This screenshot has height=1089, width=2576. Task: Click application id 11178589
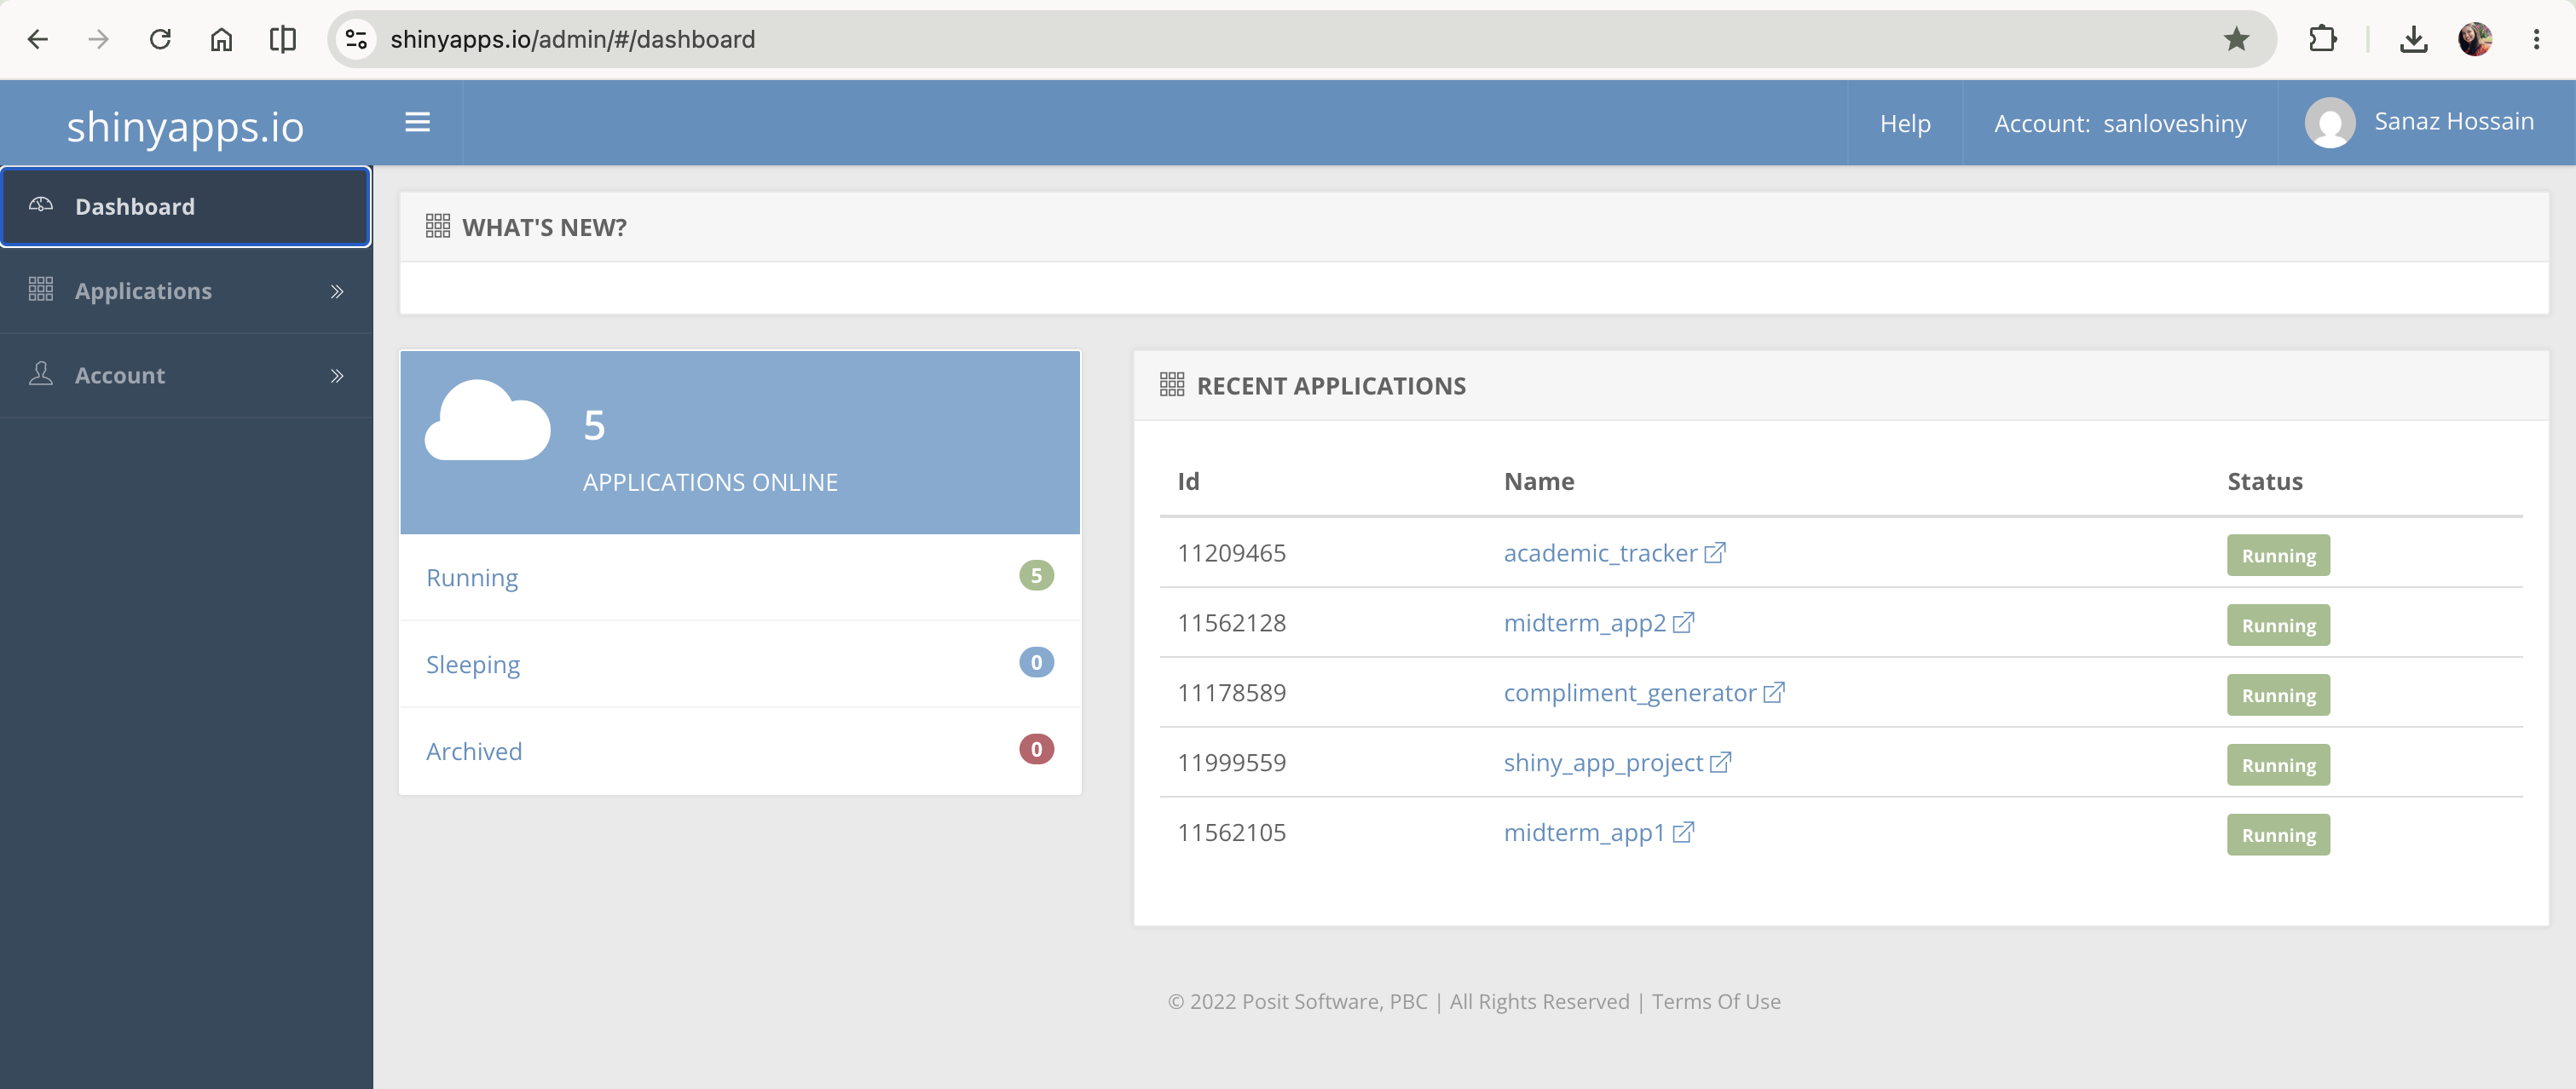(1232, 693)
